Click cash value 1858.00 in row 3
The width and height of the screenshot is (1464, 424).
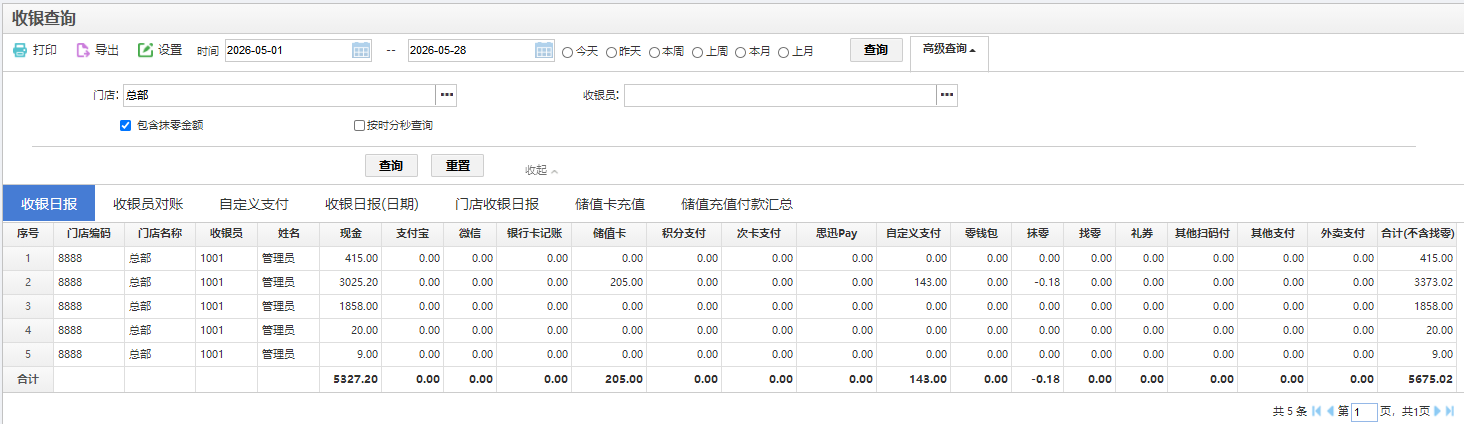pyautogui.click(x=358, y=306)
